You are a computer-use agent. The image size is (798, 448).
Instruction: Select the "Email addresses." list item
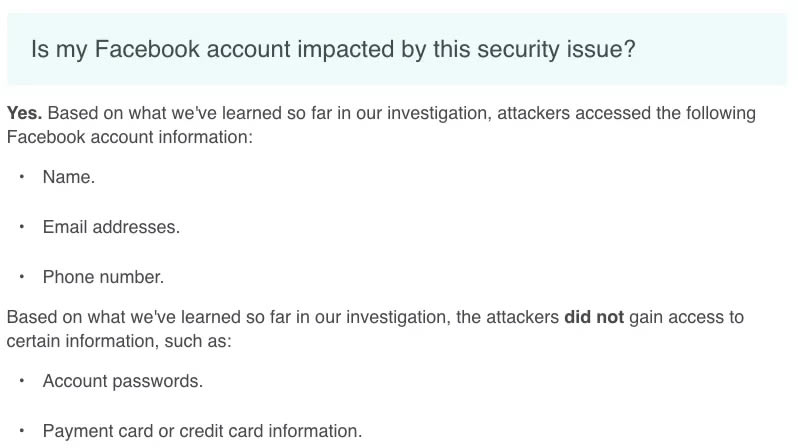pos(111,227)
